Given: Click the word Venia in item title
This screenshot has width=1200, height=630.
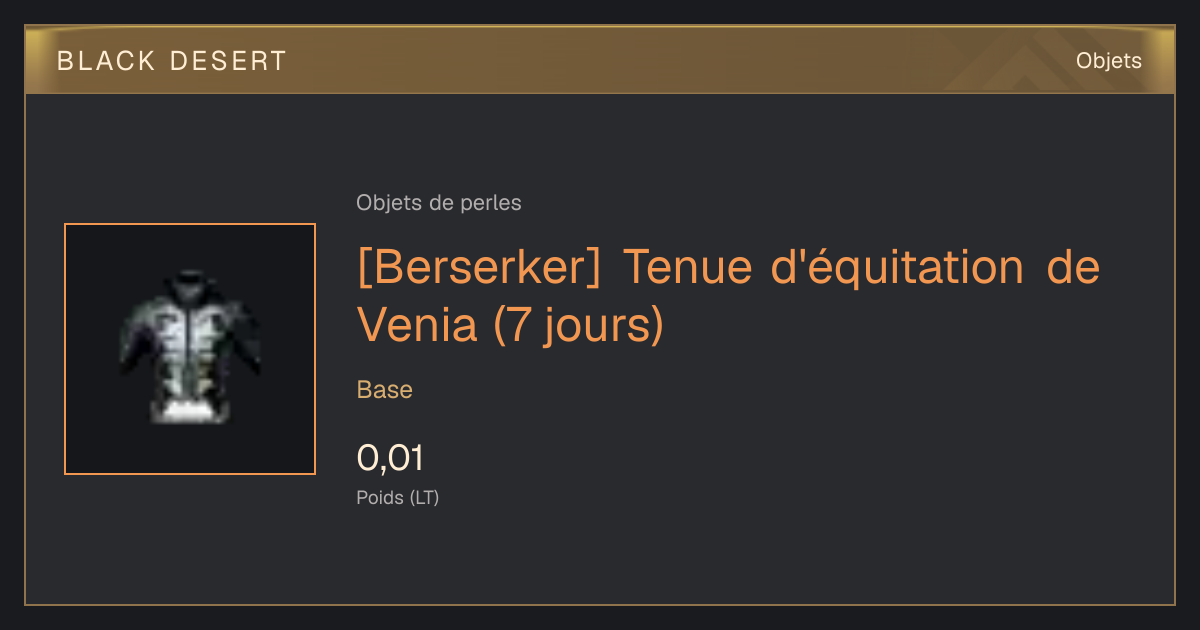Looking at the screenshot, I should 417,324.
